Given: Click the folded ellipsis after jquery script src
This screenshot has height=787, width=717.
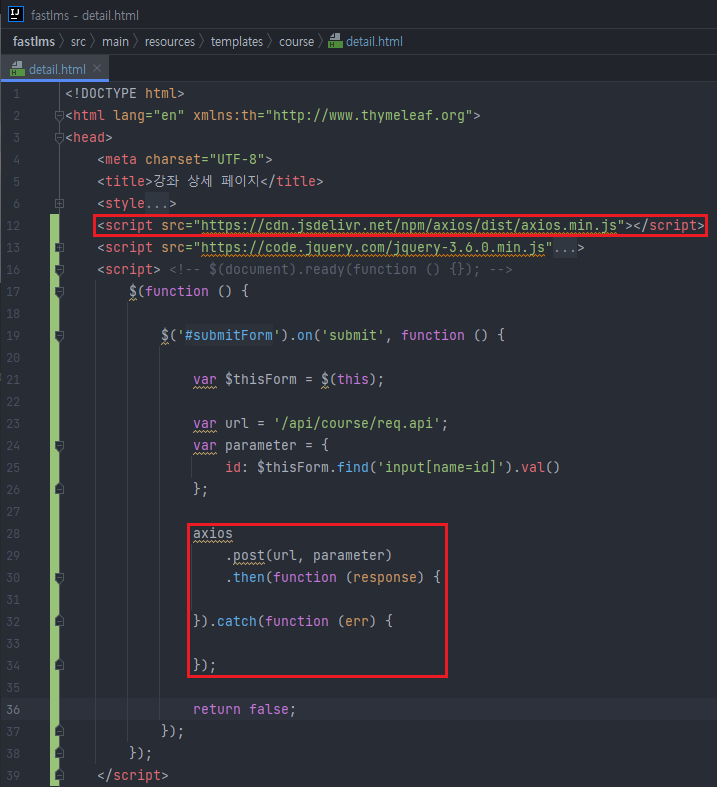Looking at the screenshot, I should pos(564,247).
